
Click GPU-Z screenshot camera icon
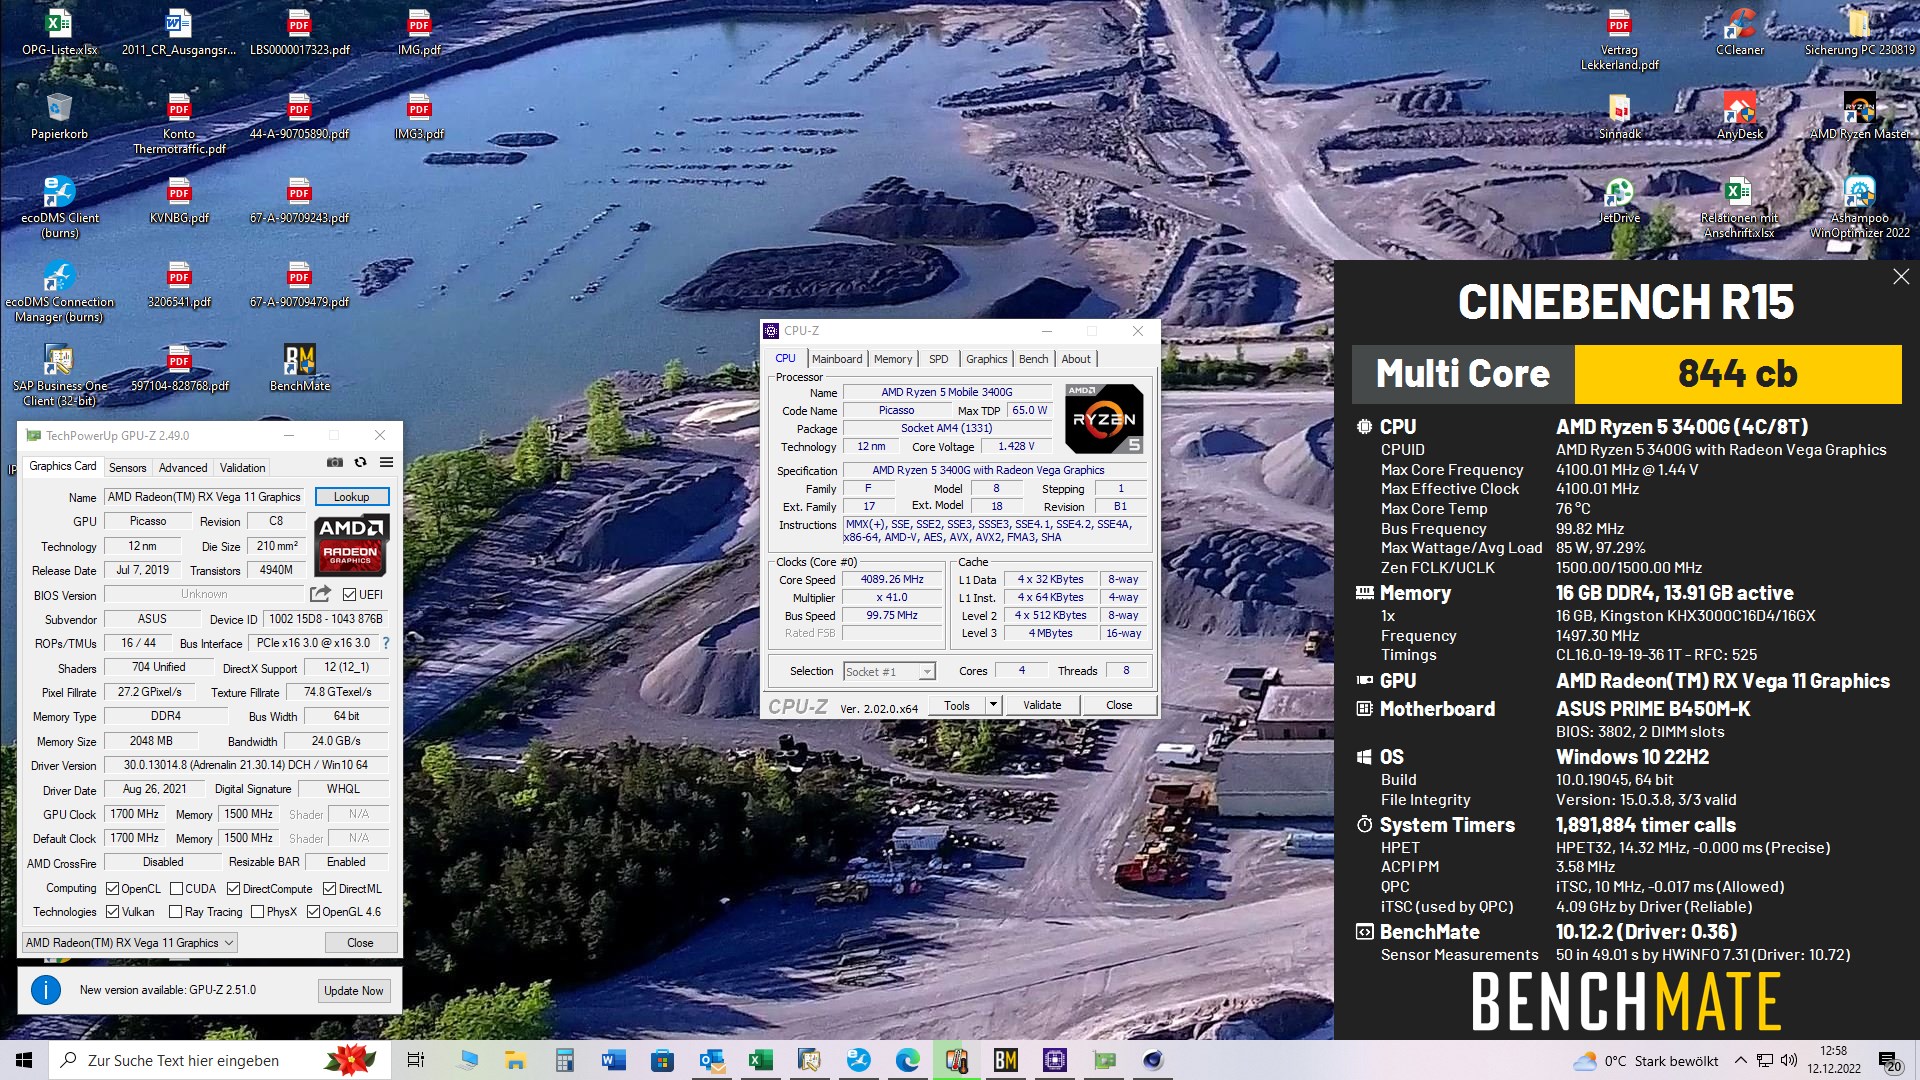[335, 462]
